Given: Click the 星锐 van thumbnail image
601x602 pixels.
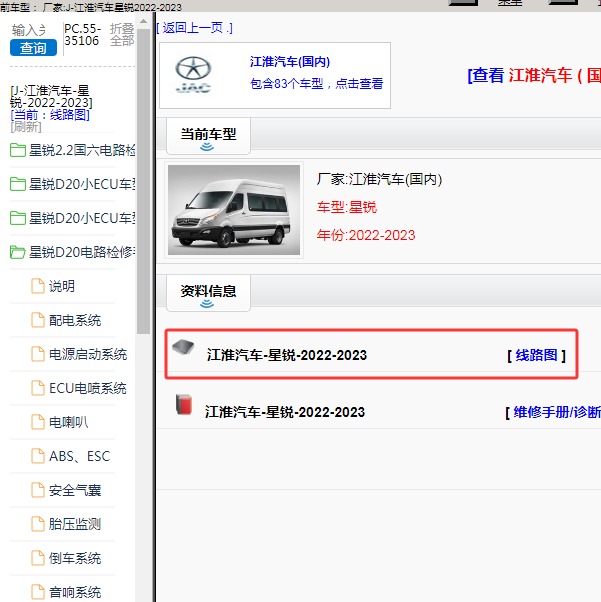Looking at the screenshot, I should 234,210.
